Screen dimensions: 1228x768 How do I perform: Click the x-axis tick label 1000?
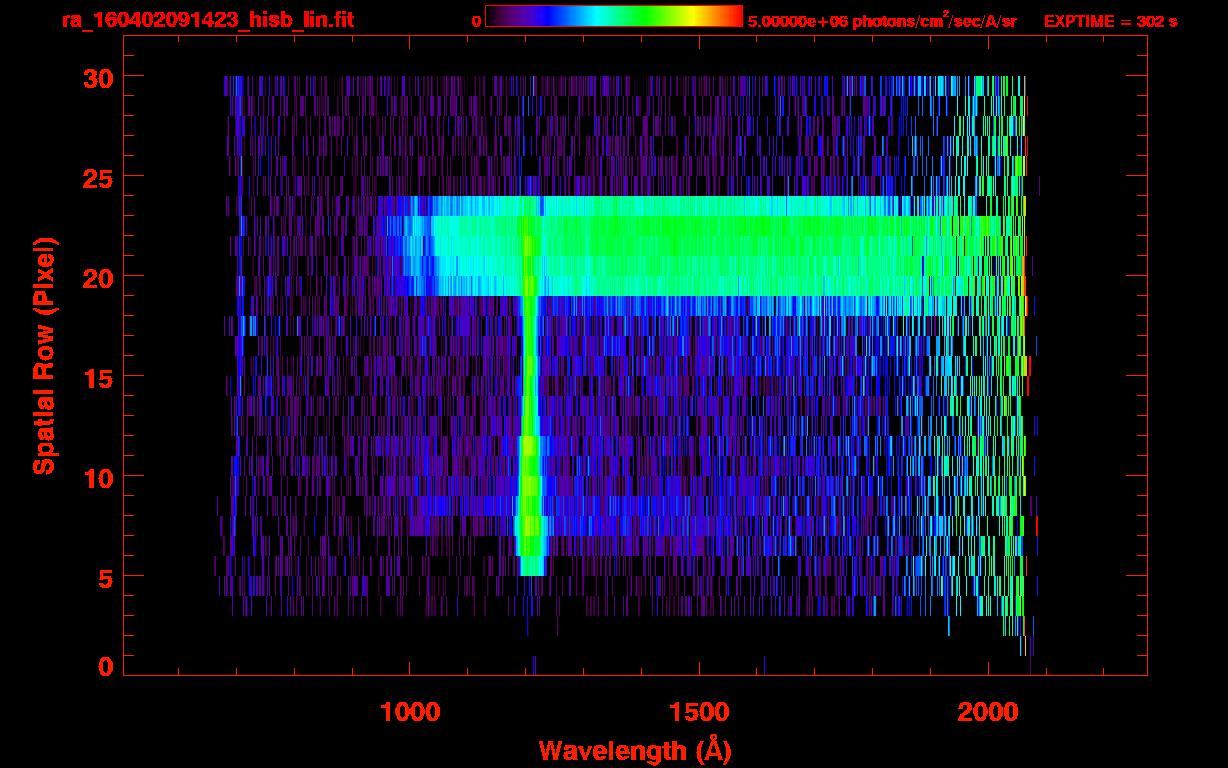(410, 713)
